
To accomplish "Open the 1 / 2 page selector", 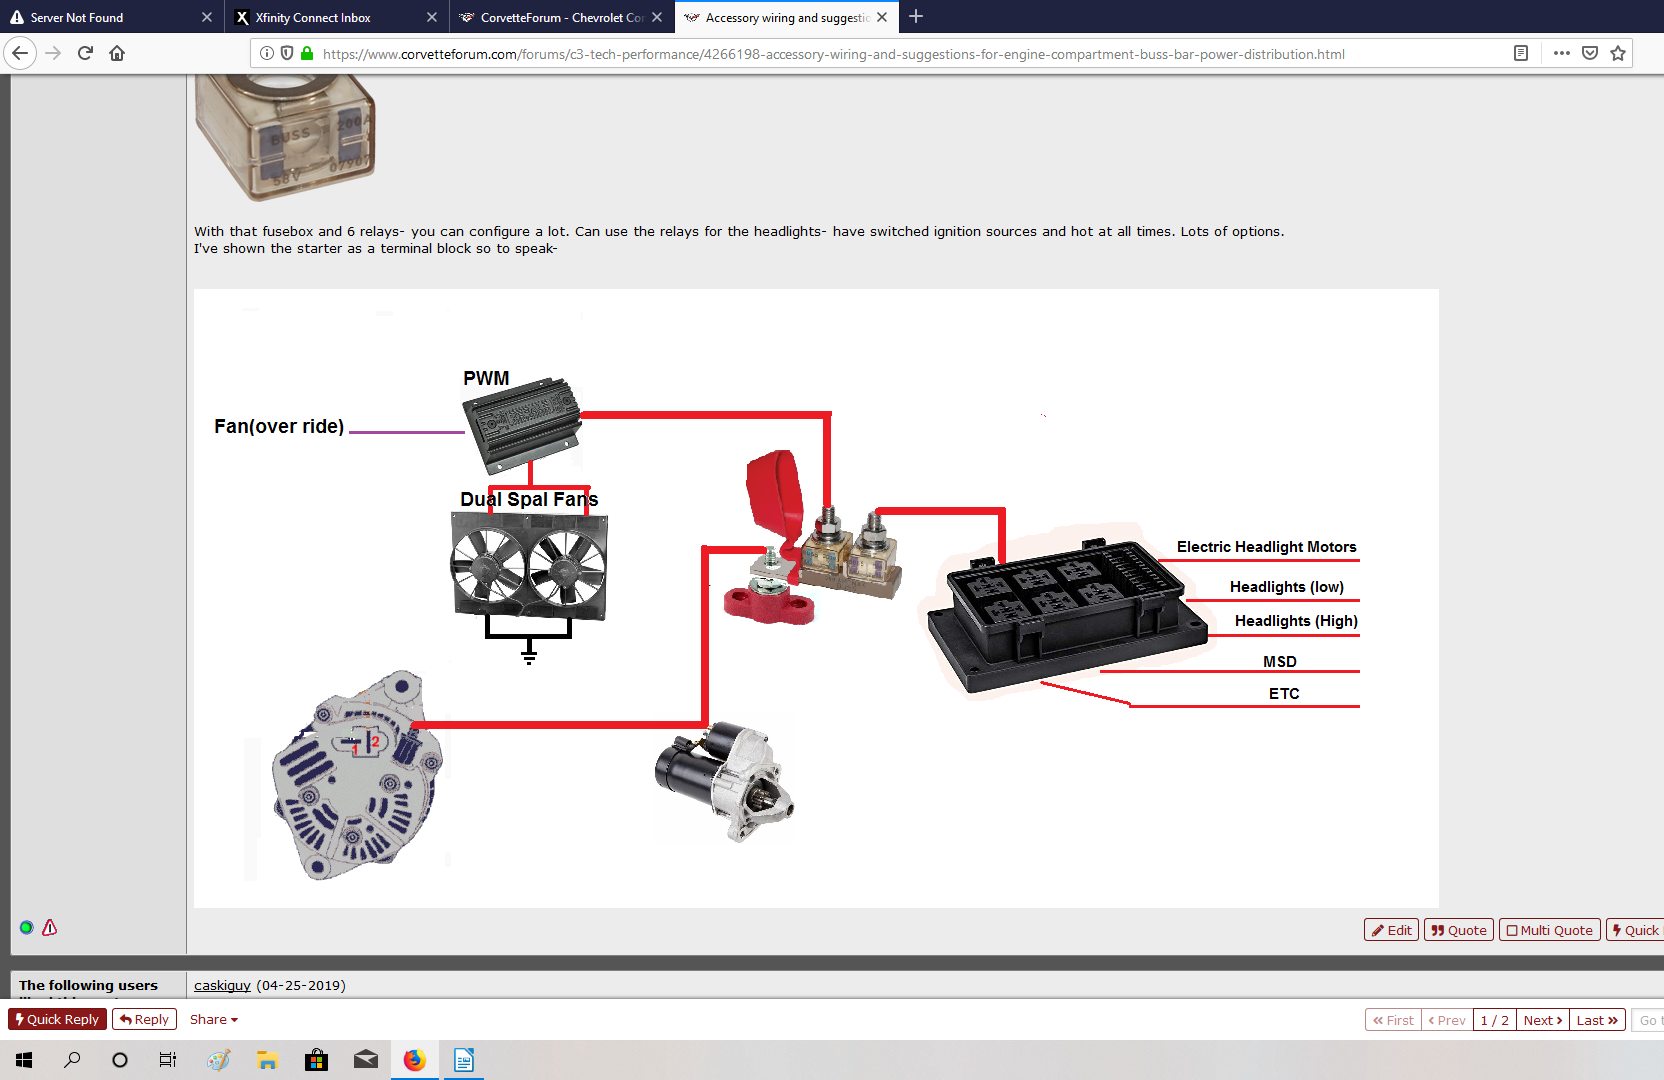I will pyautogui.click(x=1494, y=1020).
